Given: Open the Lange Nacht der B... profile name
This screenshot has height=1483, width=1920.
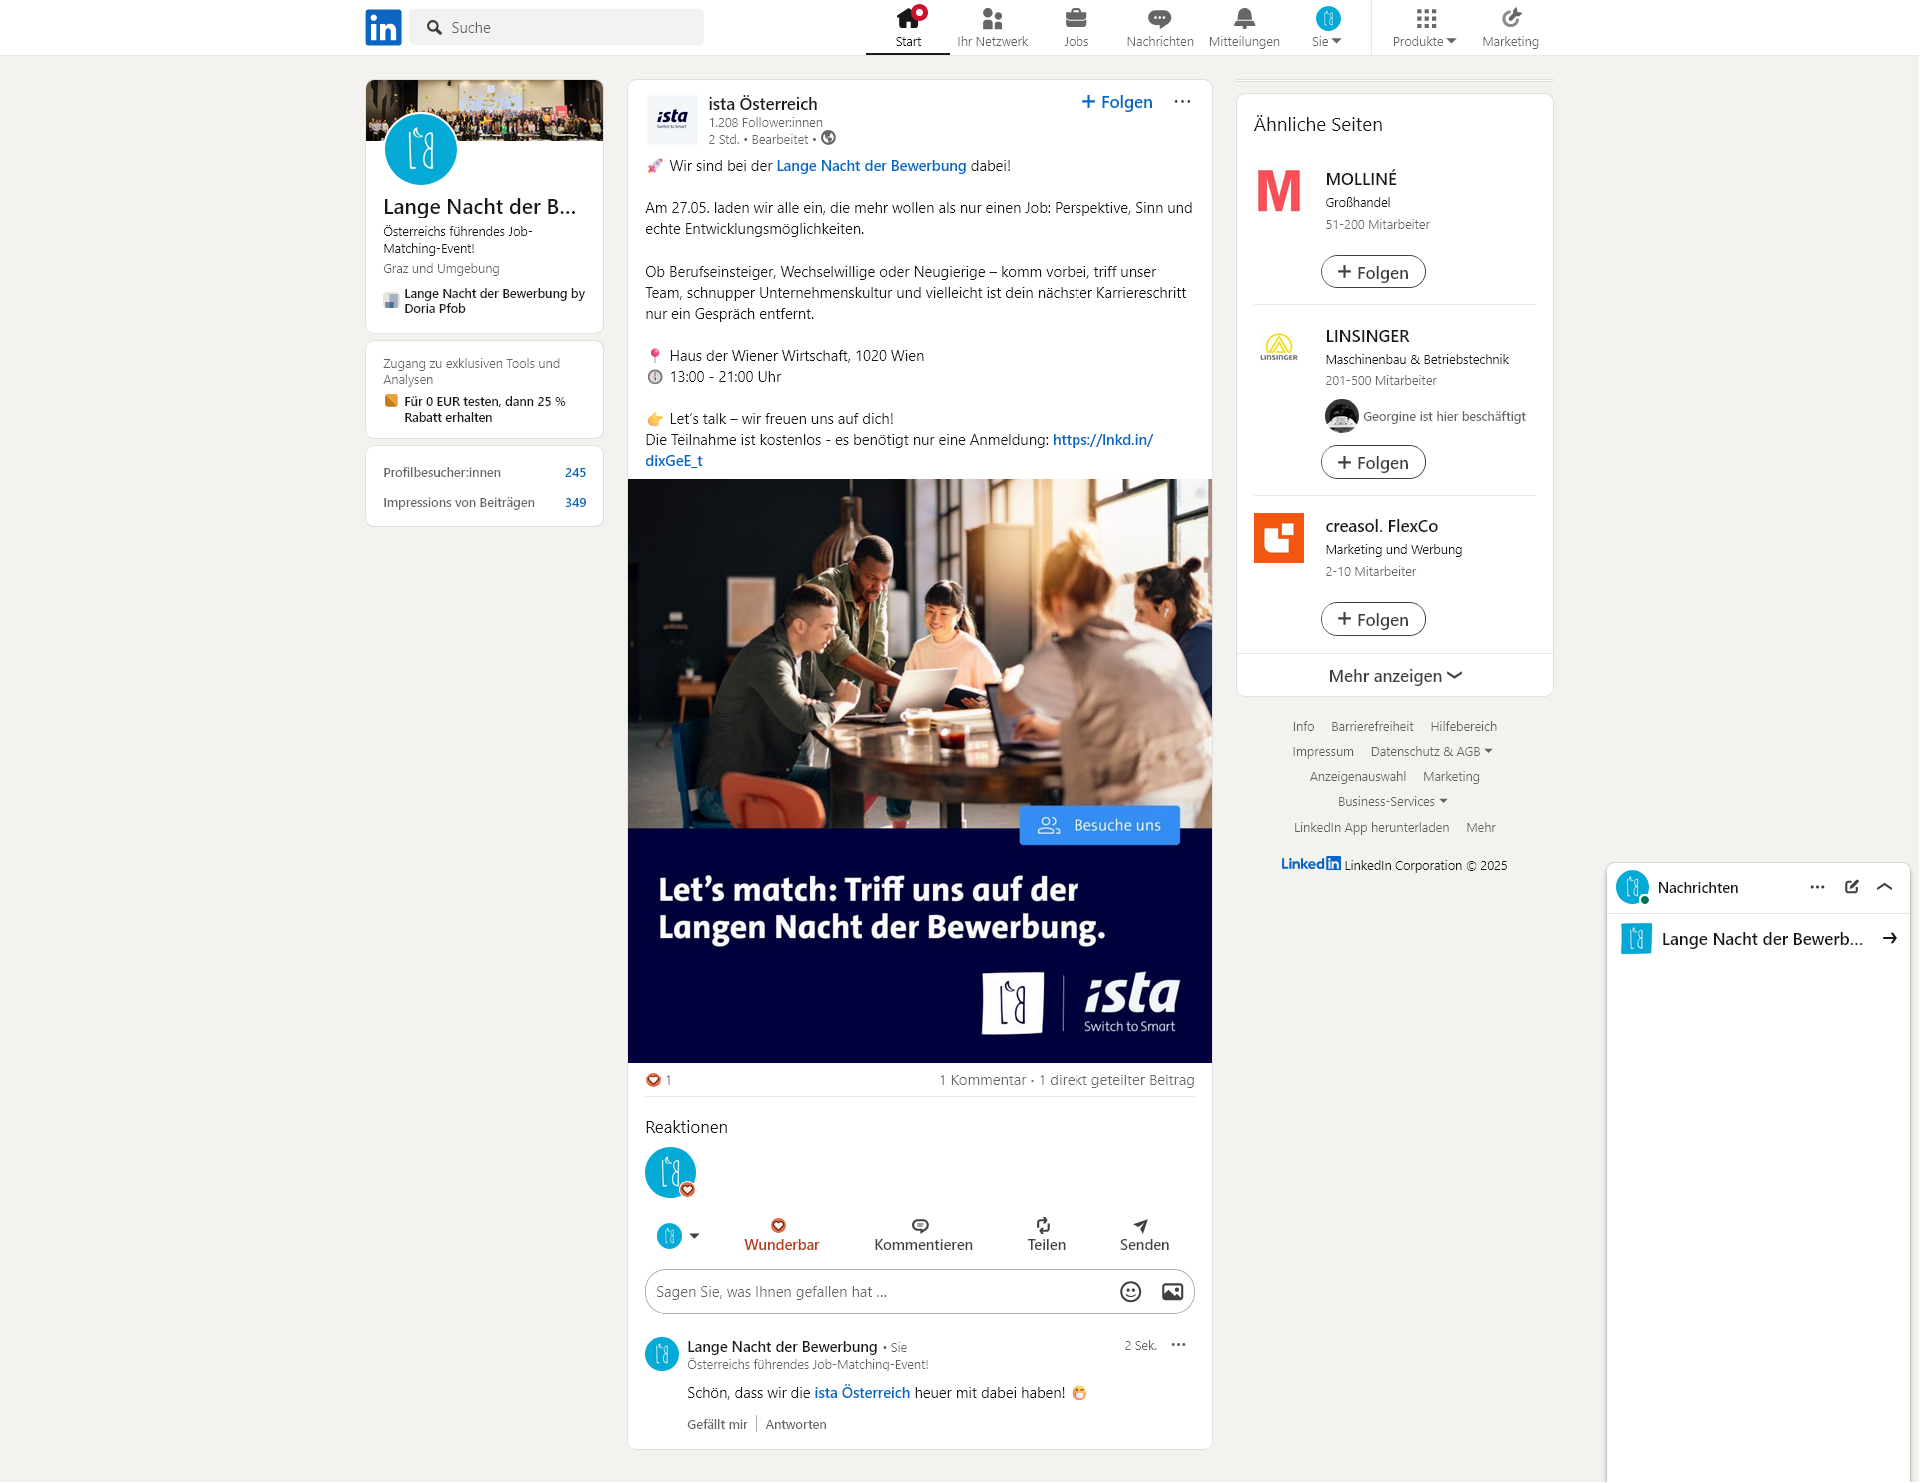Looking at the screenshot, I should (x=479, y=206).
